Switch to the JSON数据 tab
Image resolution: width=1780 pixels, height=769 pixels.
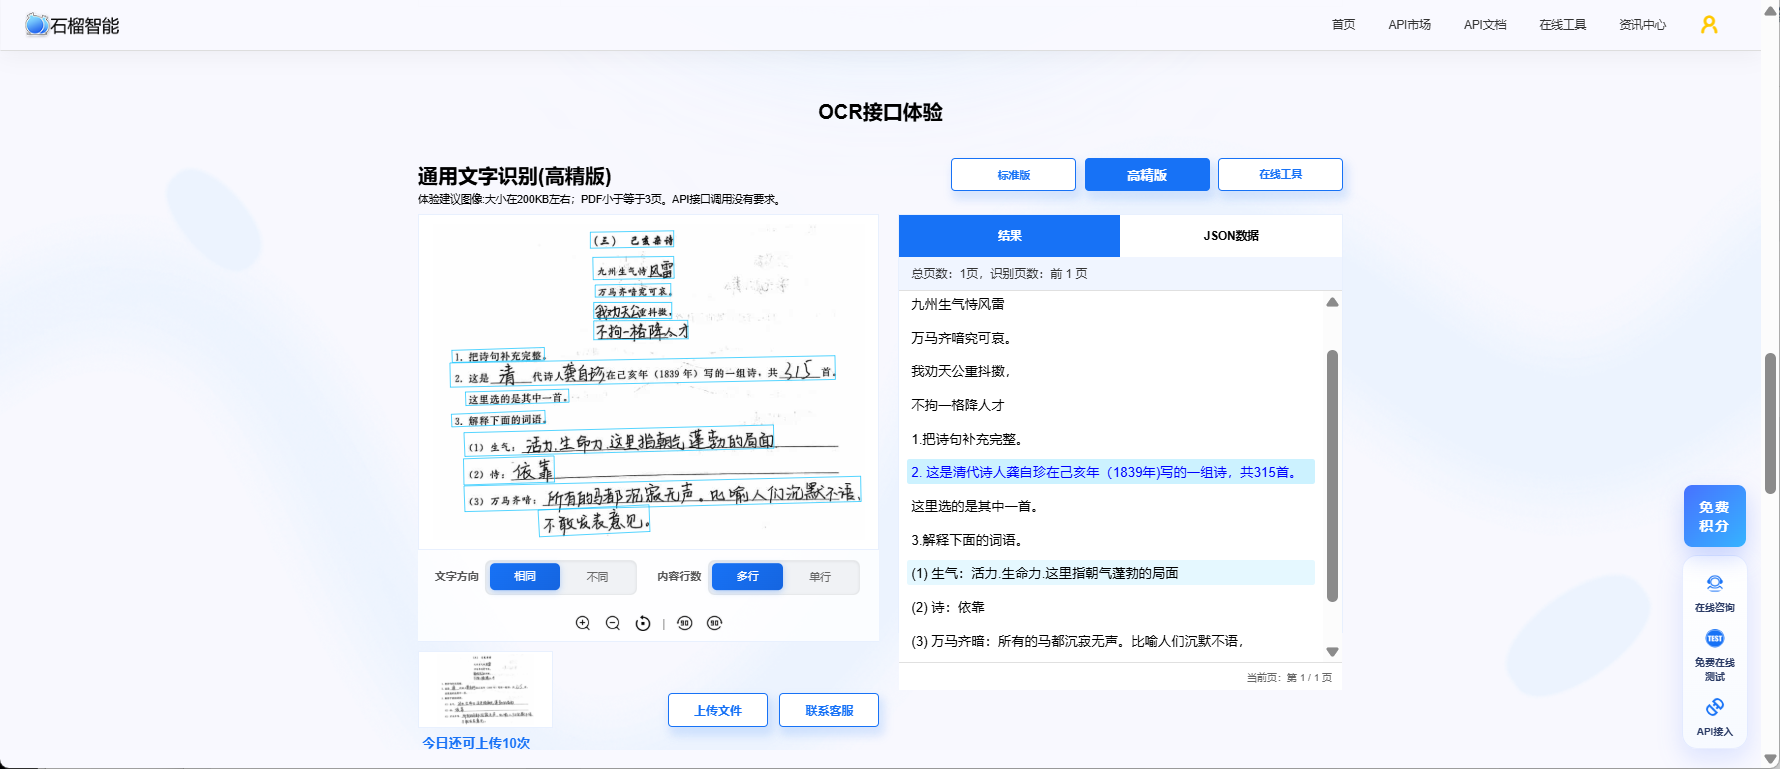1231,236
